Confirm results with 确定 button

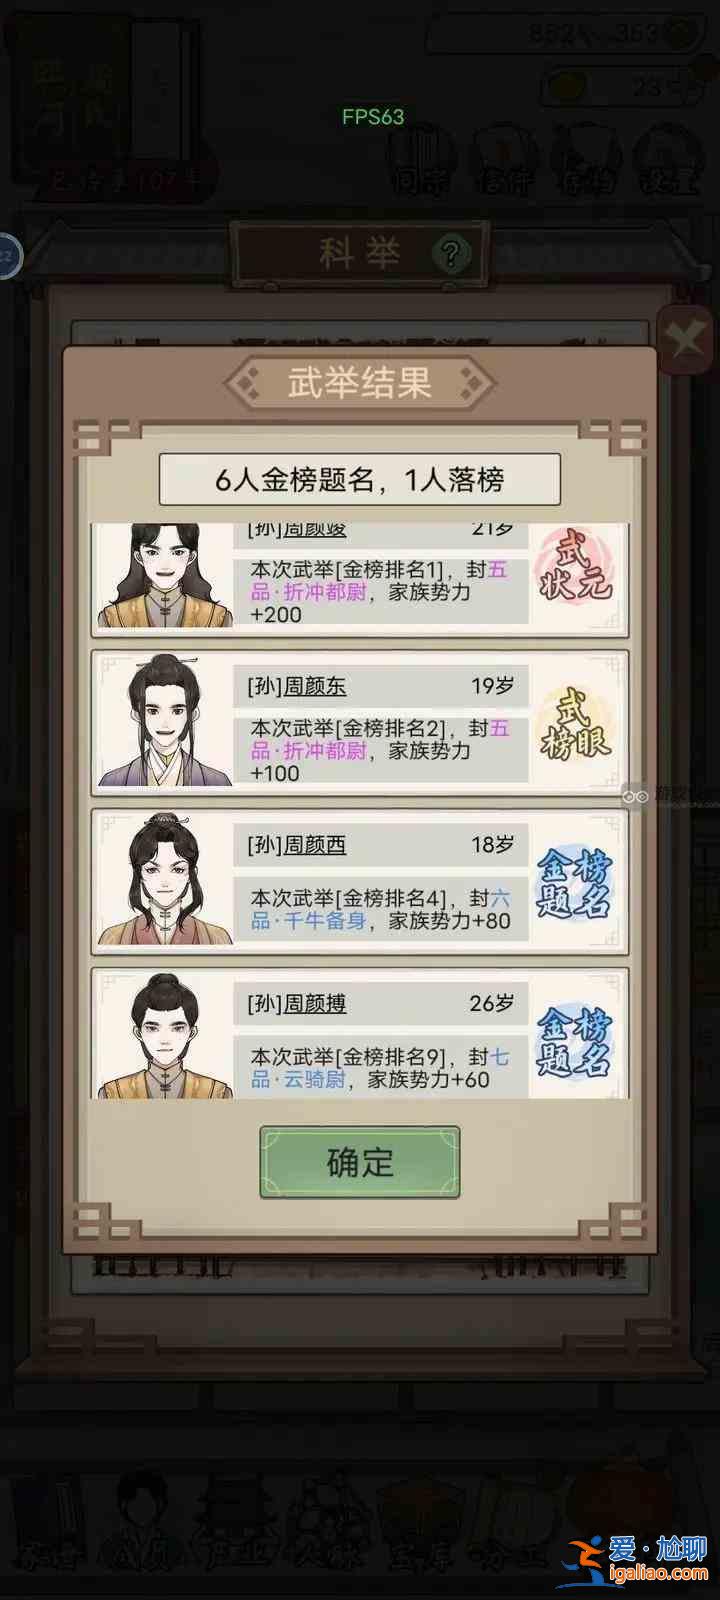pos(360,1161)
